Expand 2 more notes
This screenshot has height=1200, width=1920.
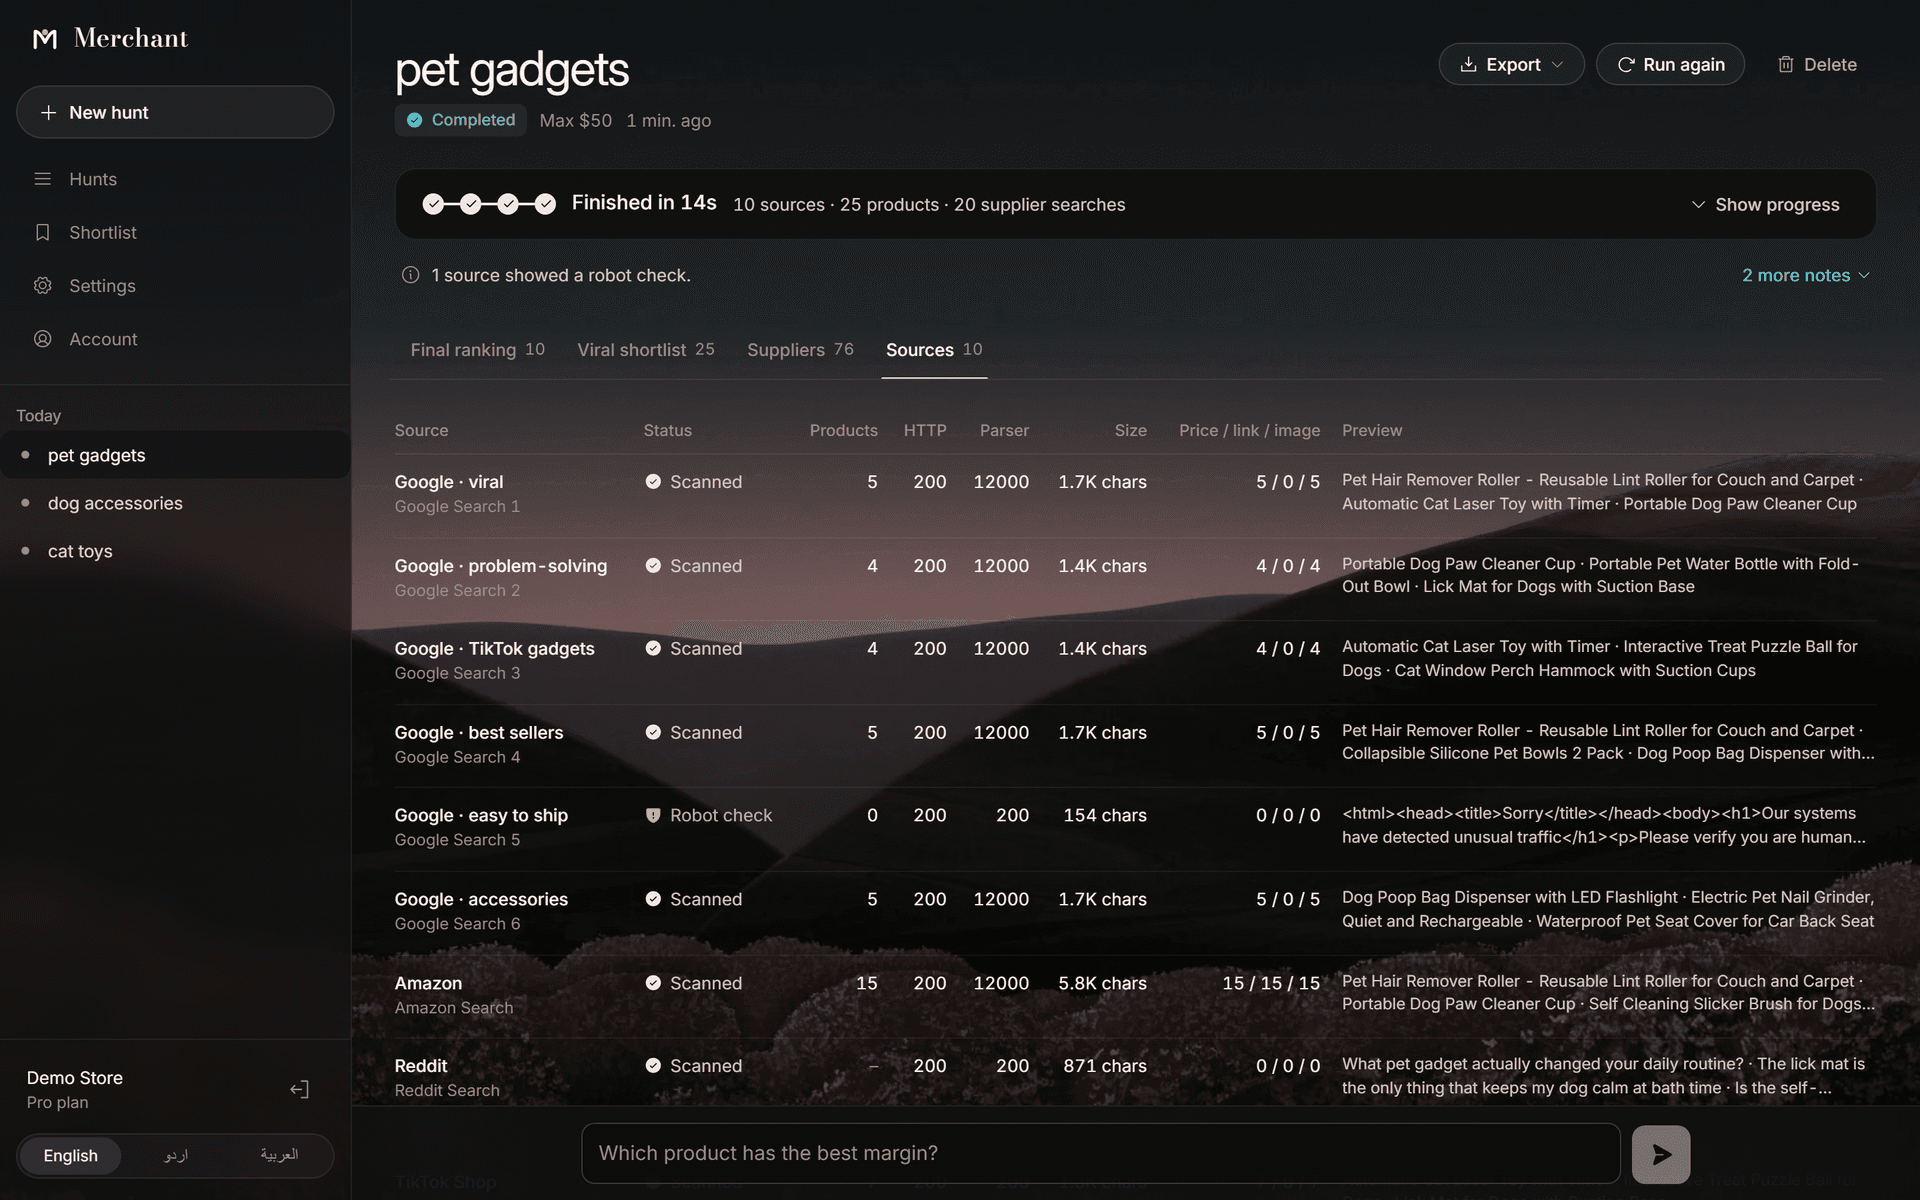tap(1805, 275)
